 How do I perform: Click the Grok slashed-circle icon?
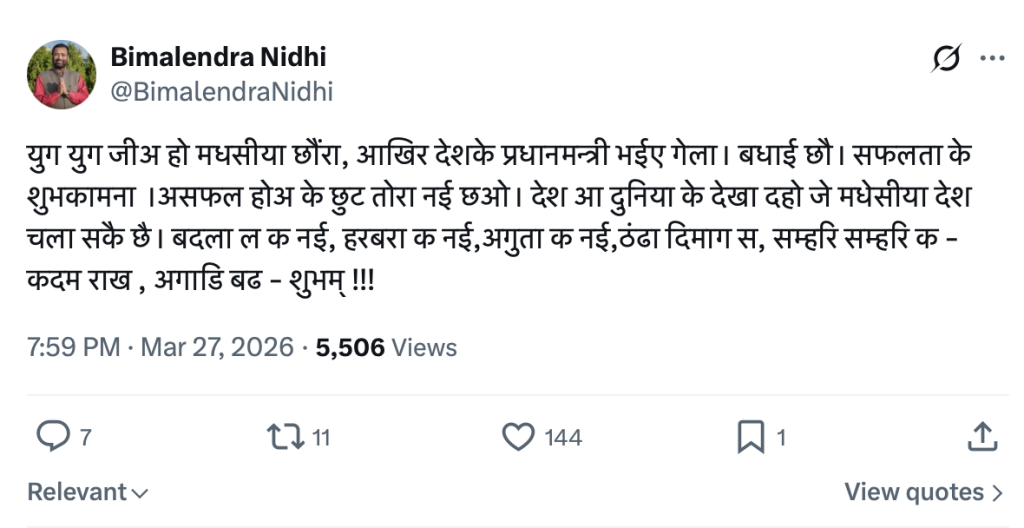945,60
